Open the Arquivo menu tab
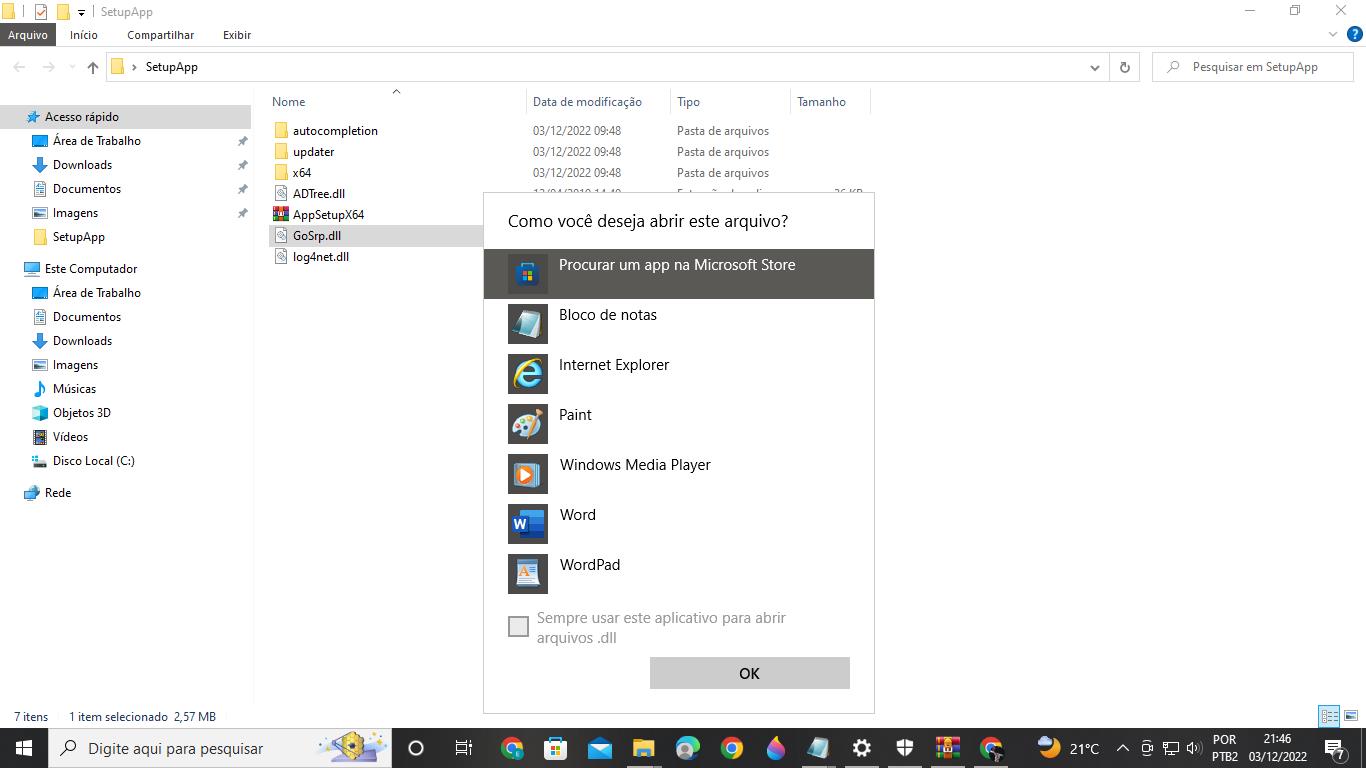 pos(28,35)
